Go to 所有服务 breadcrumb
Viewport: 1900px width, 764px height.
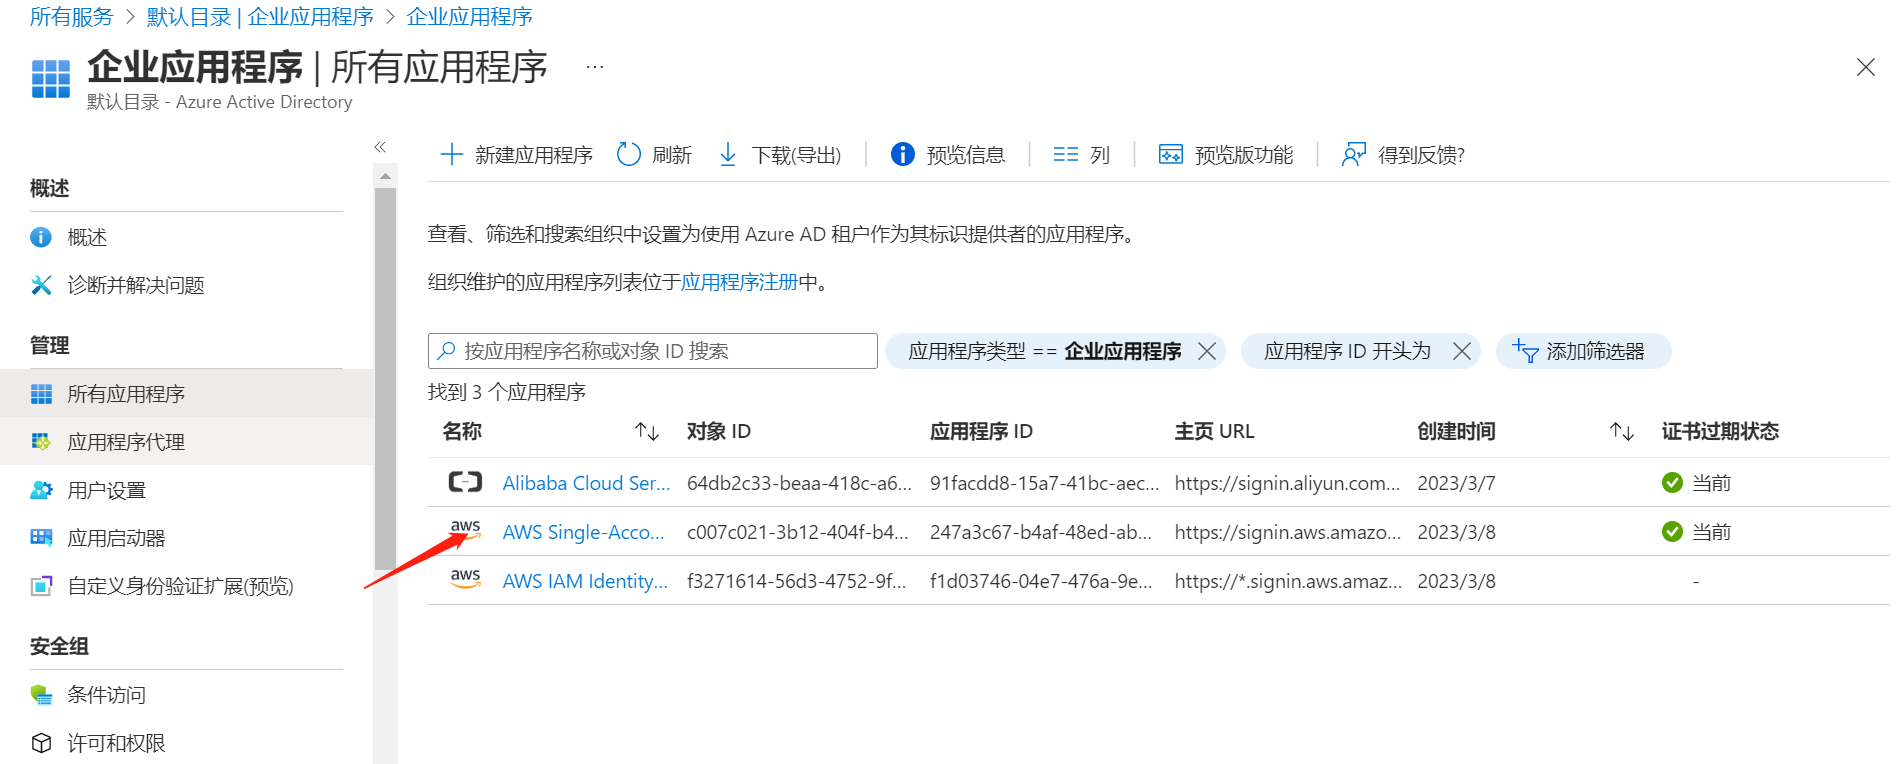click(72, 17)
